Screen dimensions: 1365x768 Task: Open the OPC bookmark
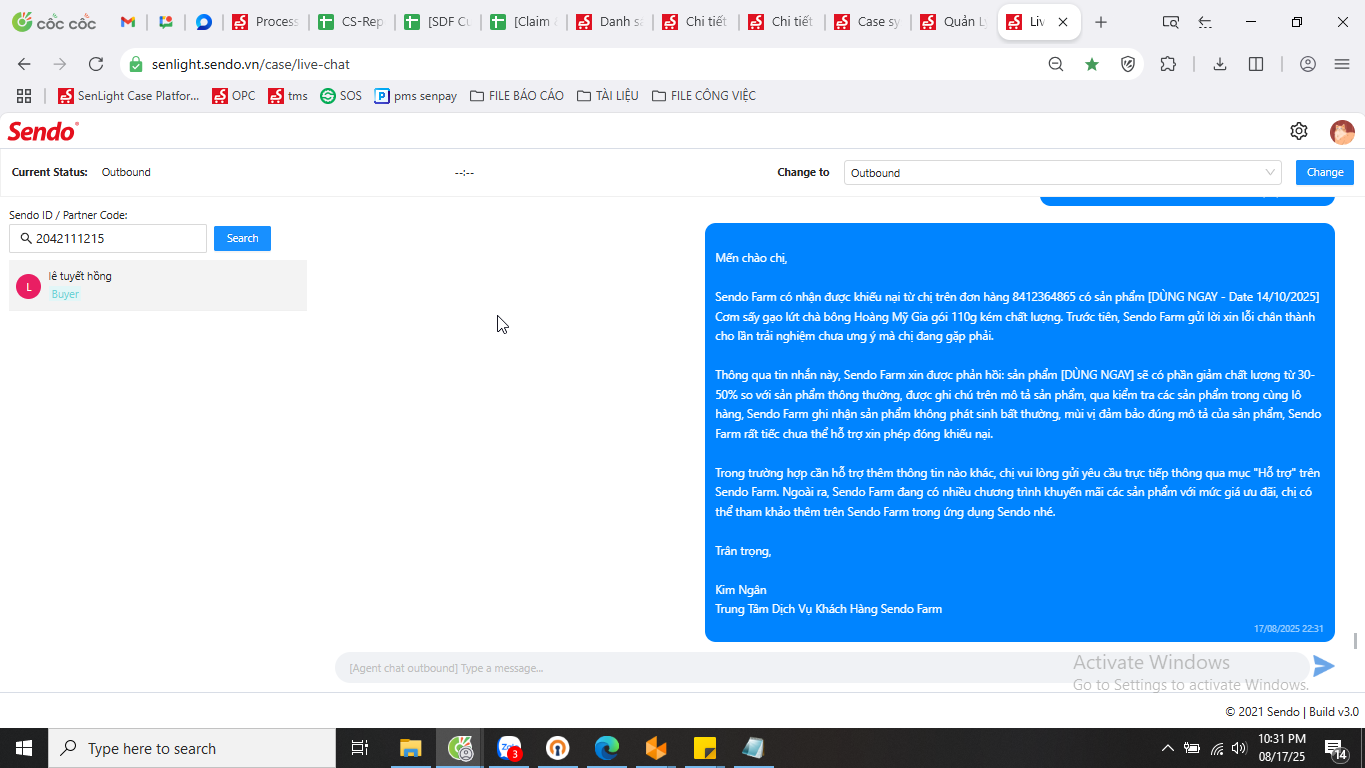tap(234, 96)
